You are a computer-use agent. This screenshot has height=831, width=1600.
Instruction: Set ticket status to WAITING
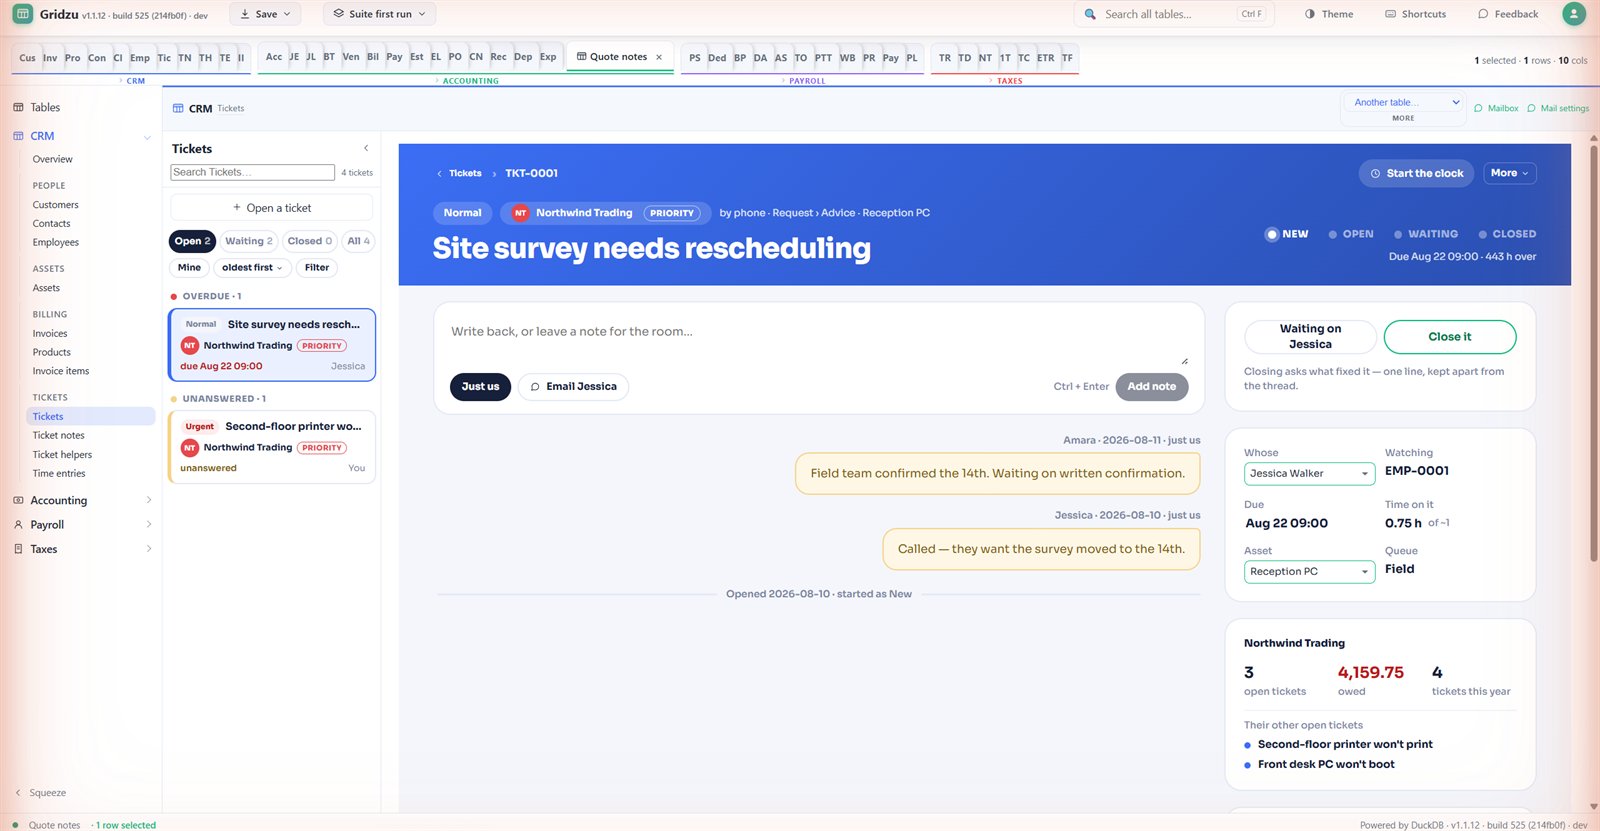click(1426, 234)
